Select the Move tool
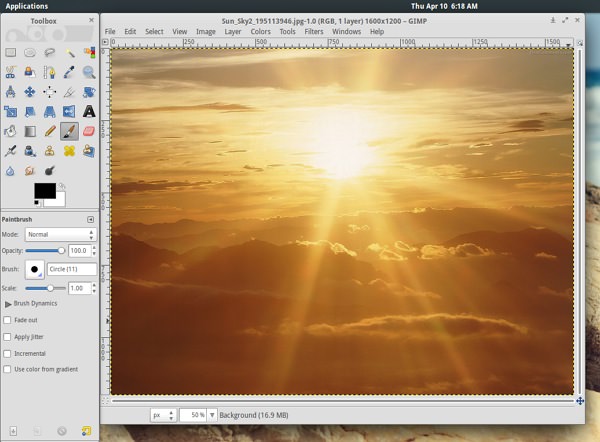The height and width of the screenshot is (442, 600). coord(30,92)
